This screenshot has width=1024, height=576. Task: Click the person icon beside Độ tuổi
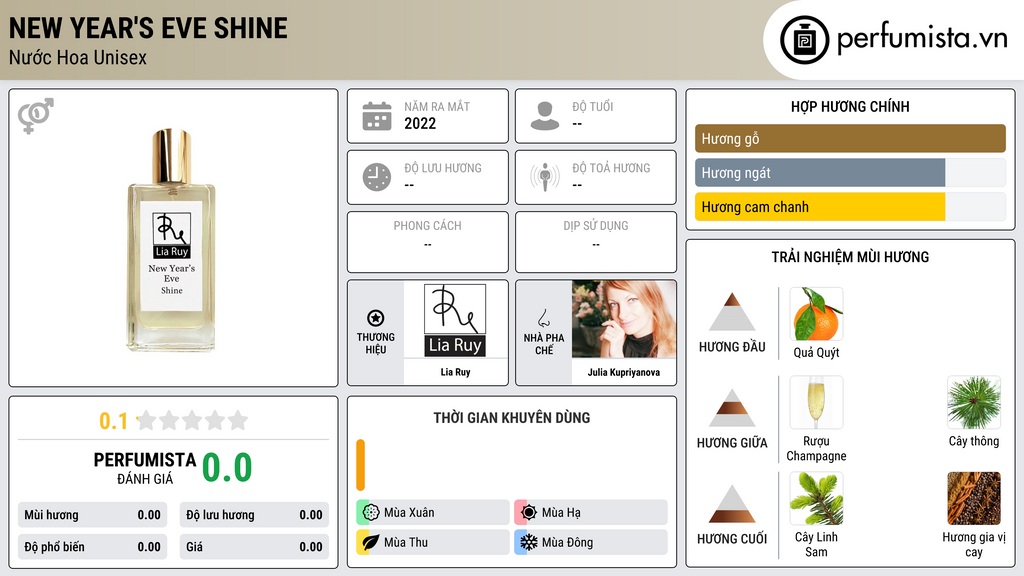point(545,116)
